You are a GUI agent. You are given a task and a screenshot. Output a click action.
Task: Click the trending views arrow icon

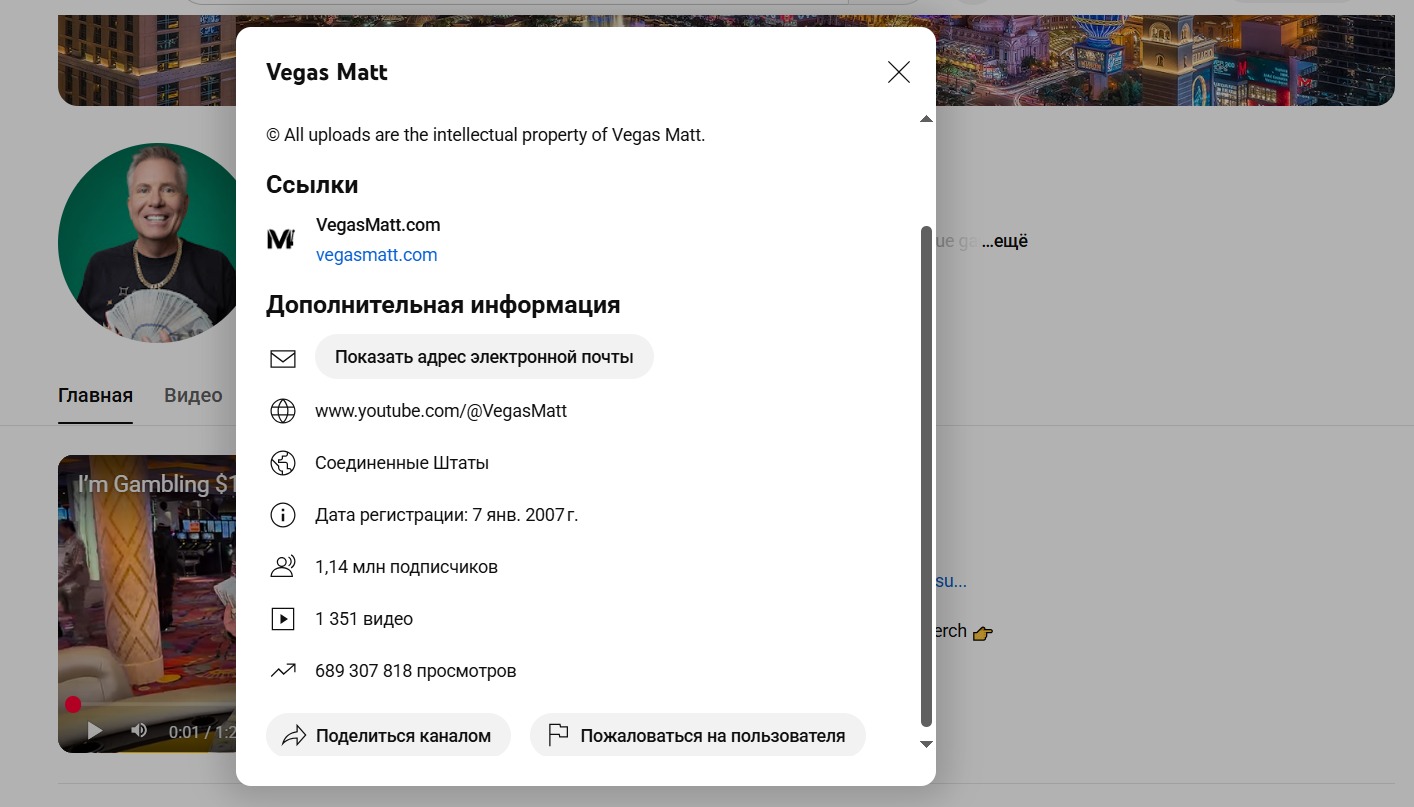click(283, 671)
